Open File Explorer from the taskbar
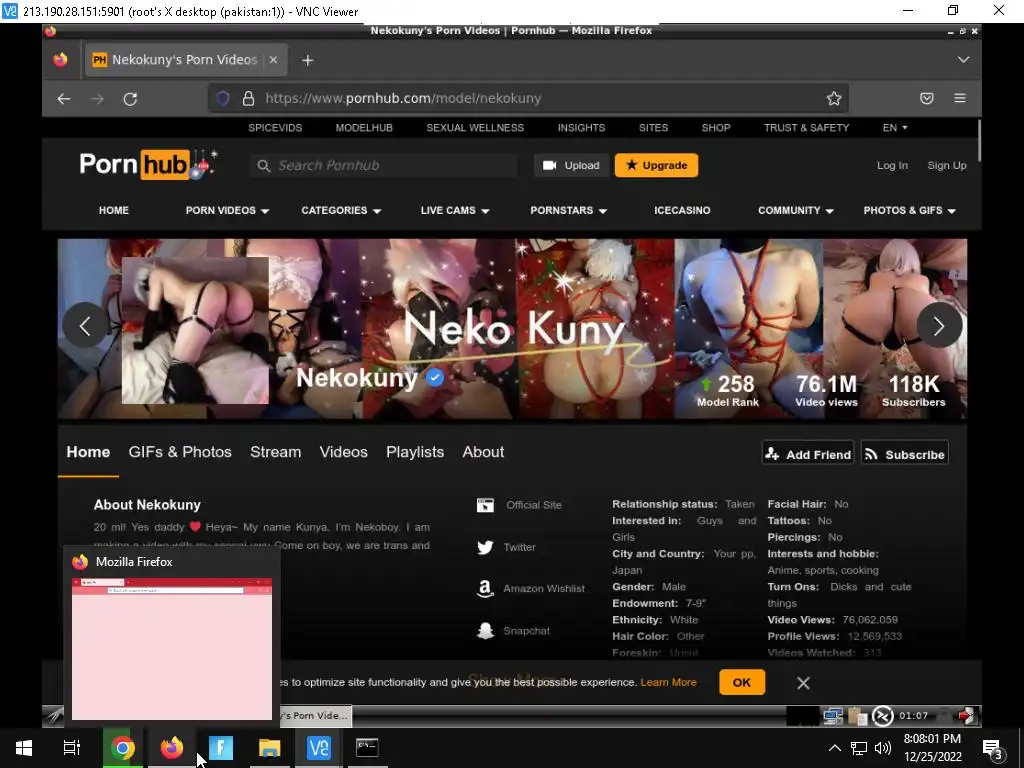 click(269, 748)
